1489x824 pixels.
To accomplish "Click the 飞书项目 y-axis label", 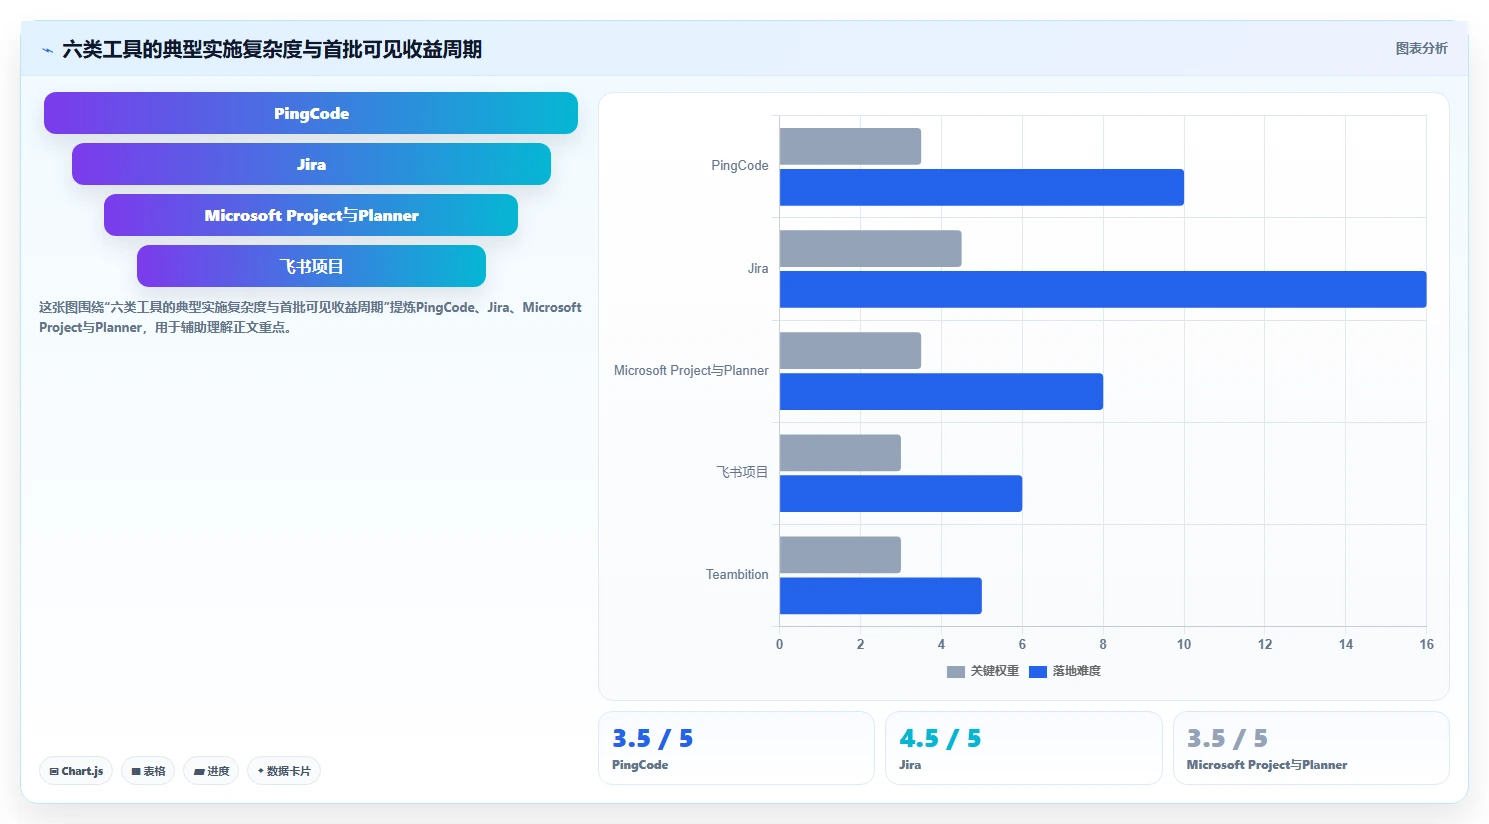I will 742,472.
